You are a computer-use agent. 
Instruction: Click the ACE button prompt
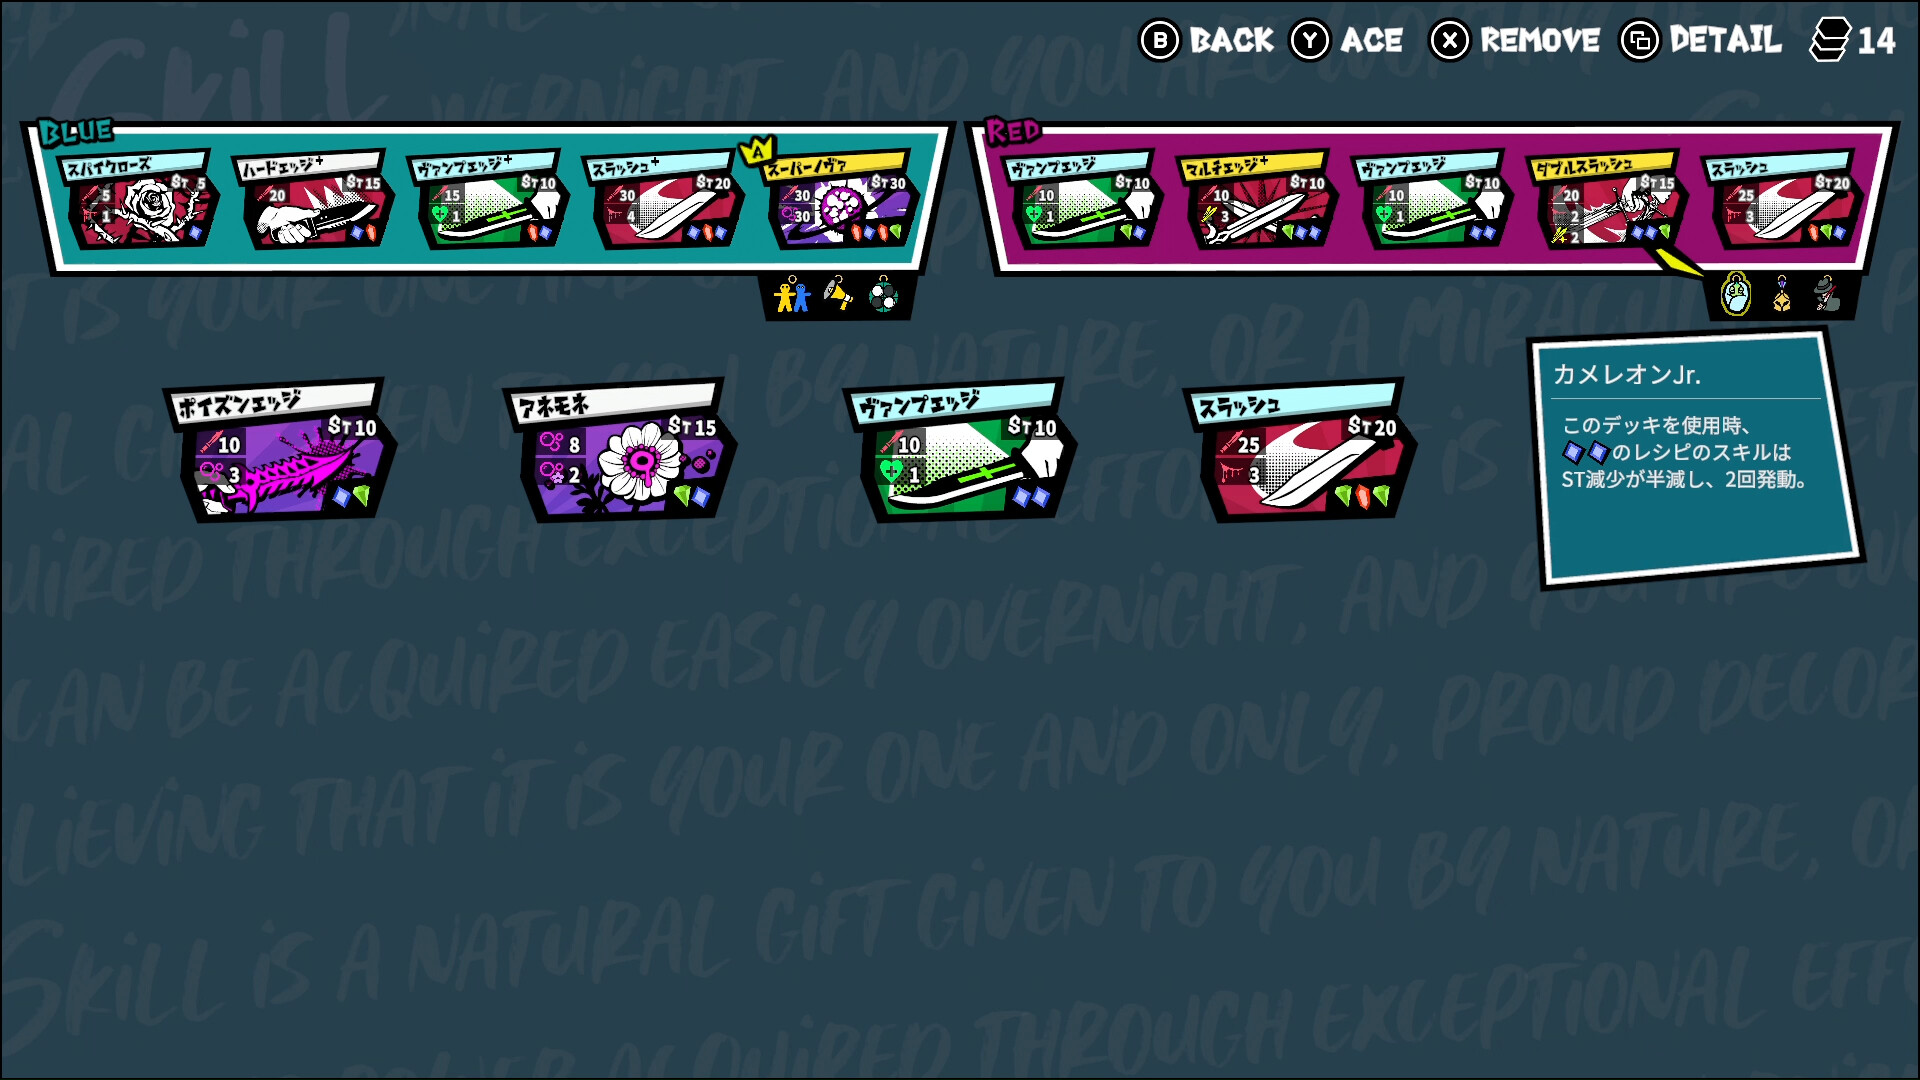[x=1347, y=40]
